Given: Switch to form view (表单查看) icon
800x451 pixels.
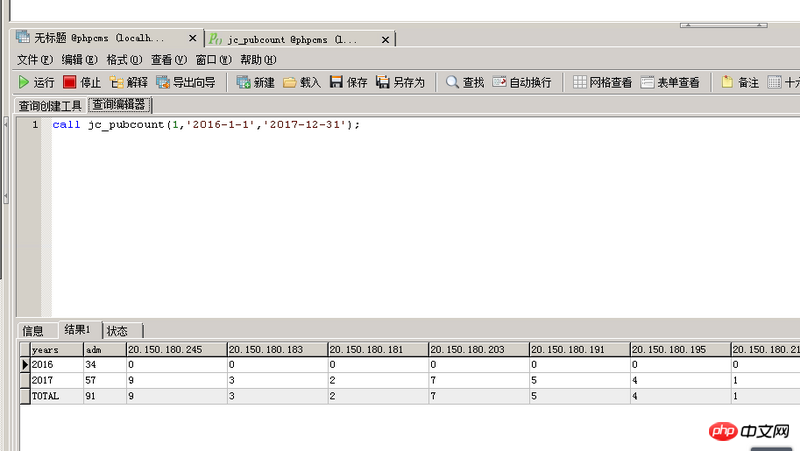Looking at the screenshot, I should tap(647, 82).
